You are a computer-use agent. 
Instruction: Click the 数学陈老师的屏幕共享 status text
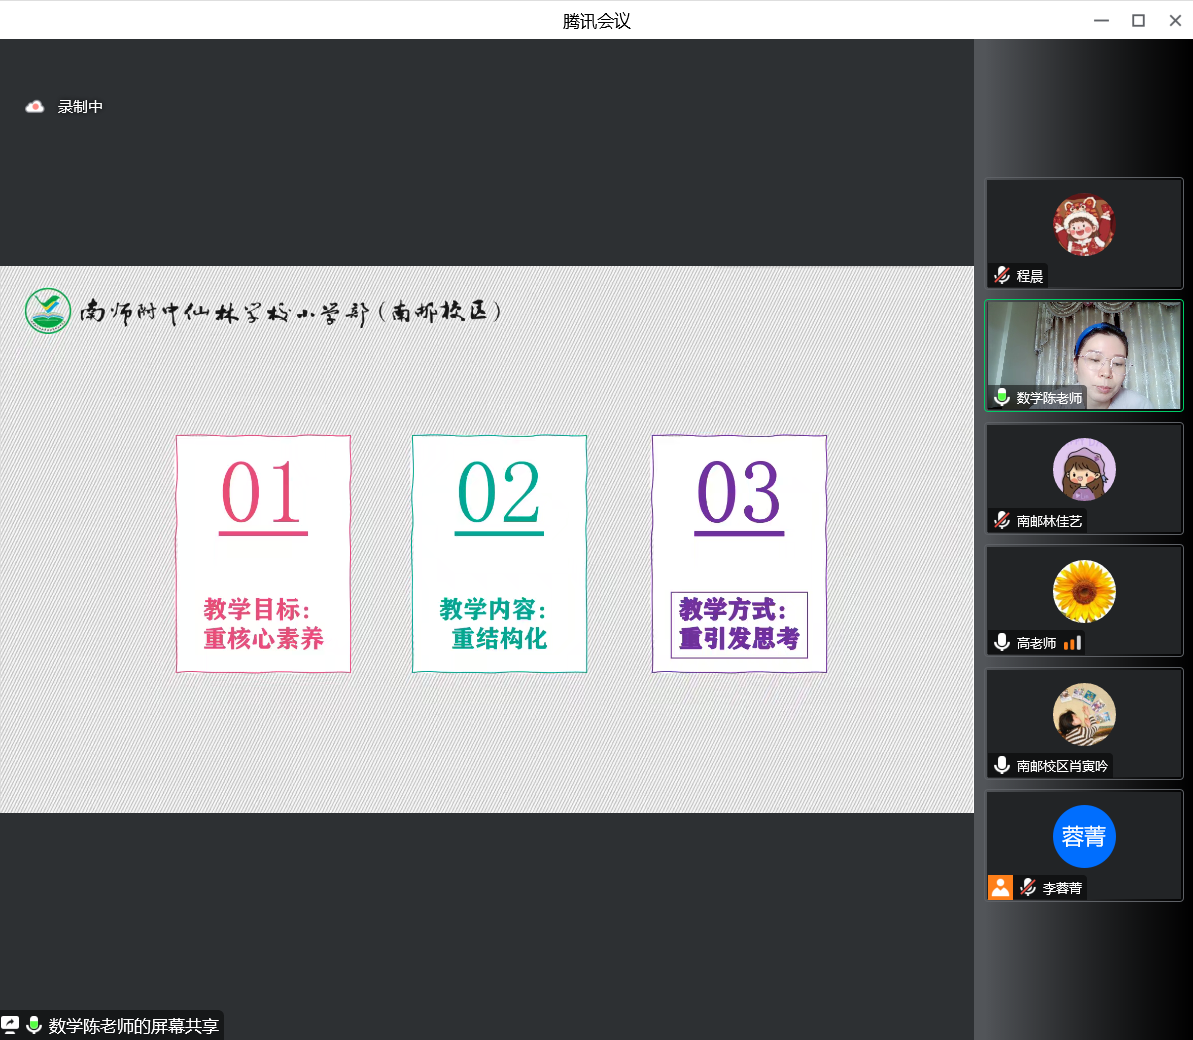[134, 1026]
